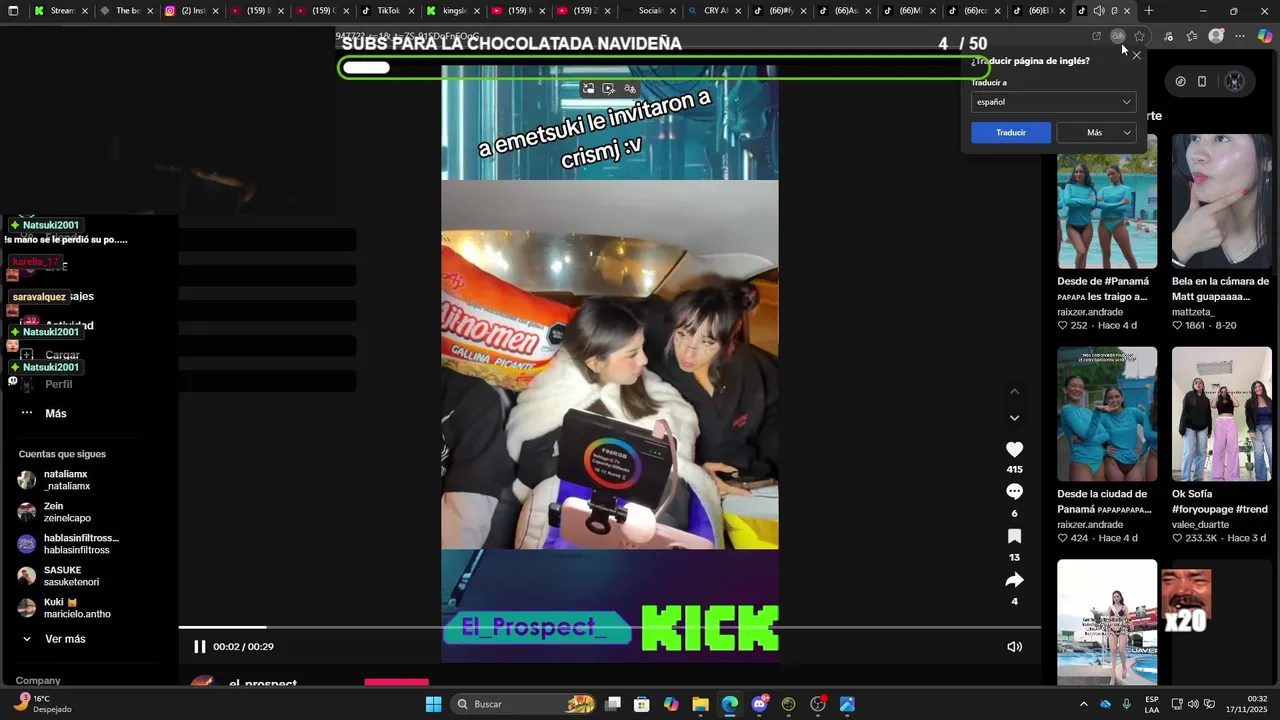Screen dimensions: 1280x720
Task: Open Desde de #Panamá video thumbnail
Action: [1107, 202]
